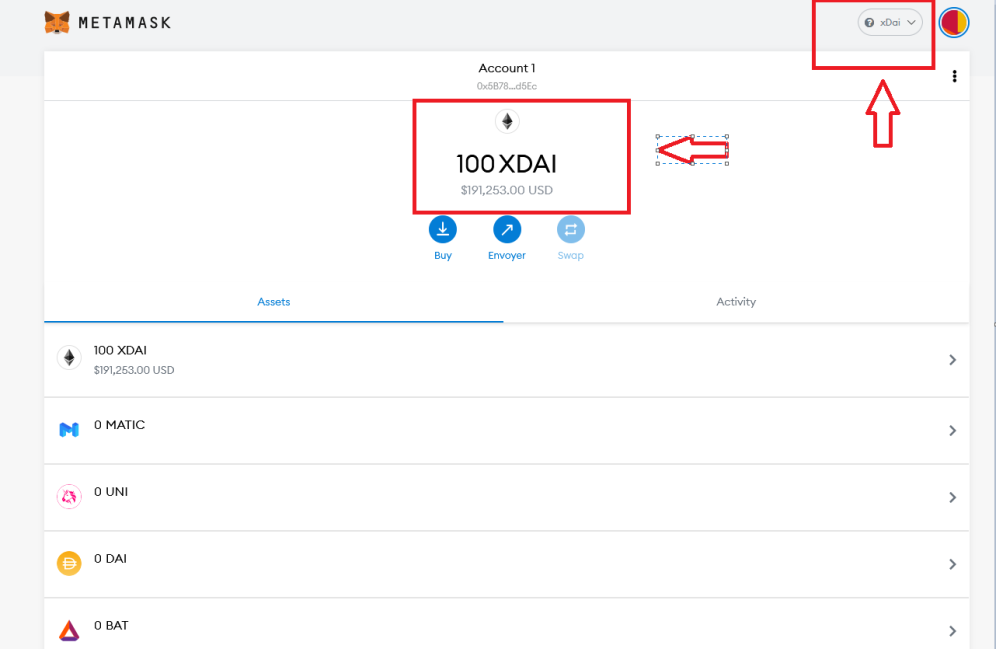Click the Ethereum icon above the balance
Image resolution: width=996 pixels, height=649 pixels.
click(507, 121)
